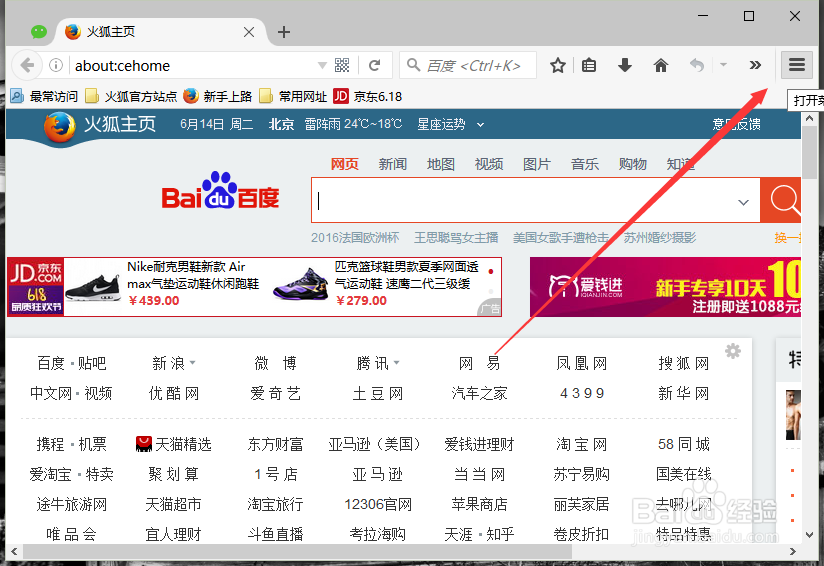Viewport: 824px width, 566px height.
Task: Click the Baidu orange search button
Action: 781,200
